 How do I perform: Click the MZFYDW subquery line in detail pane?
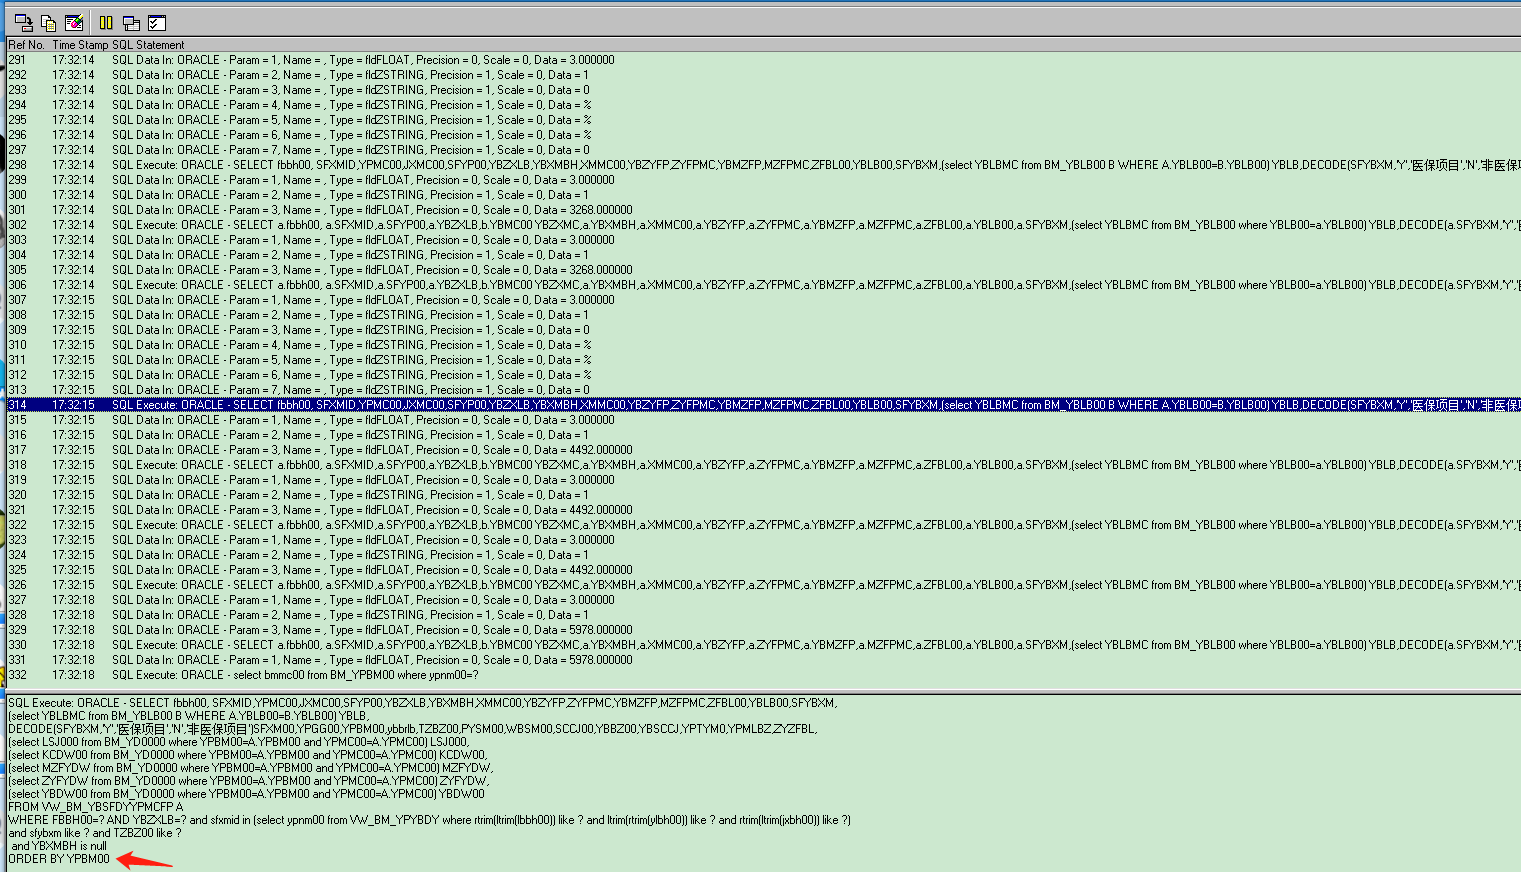251,768
